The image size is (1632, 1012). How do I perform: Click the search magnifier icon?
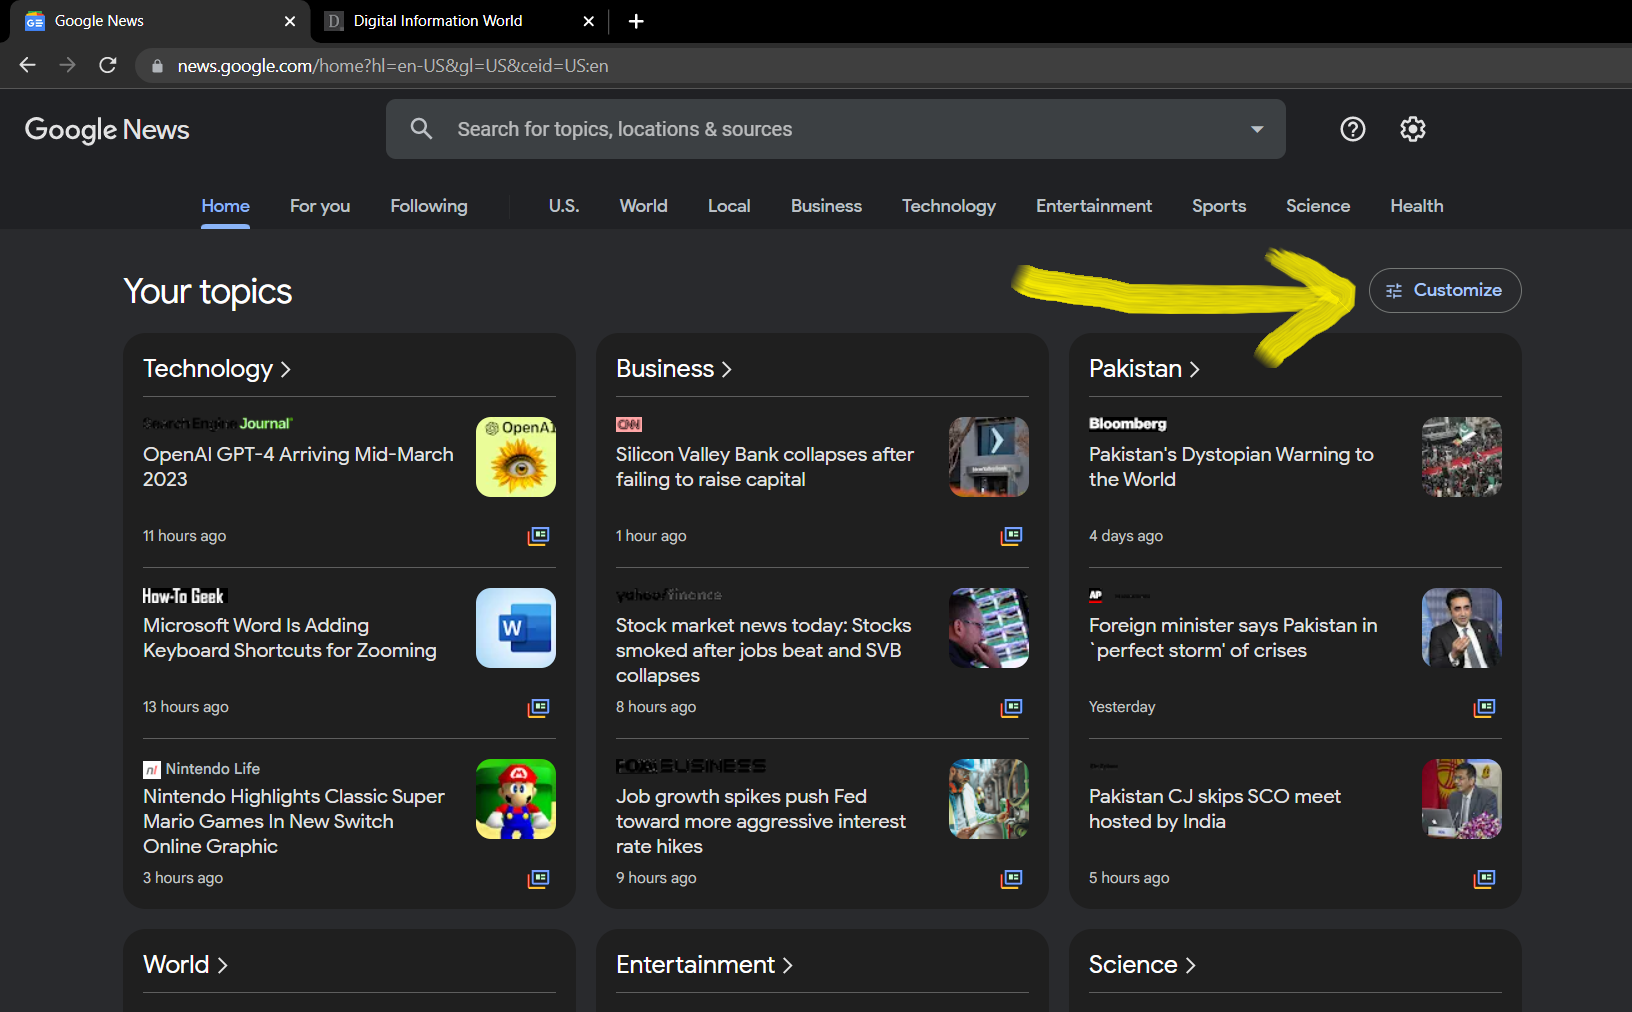pos(422,129)
